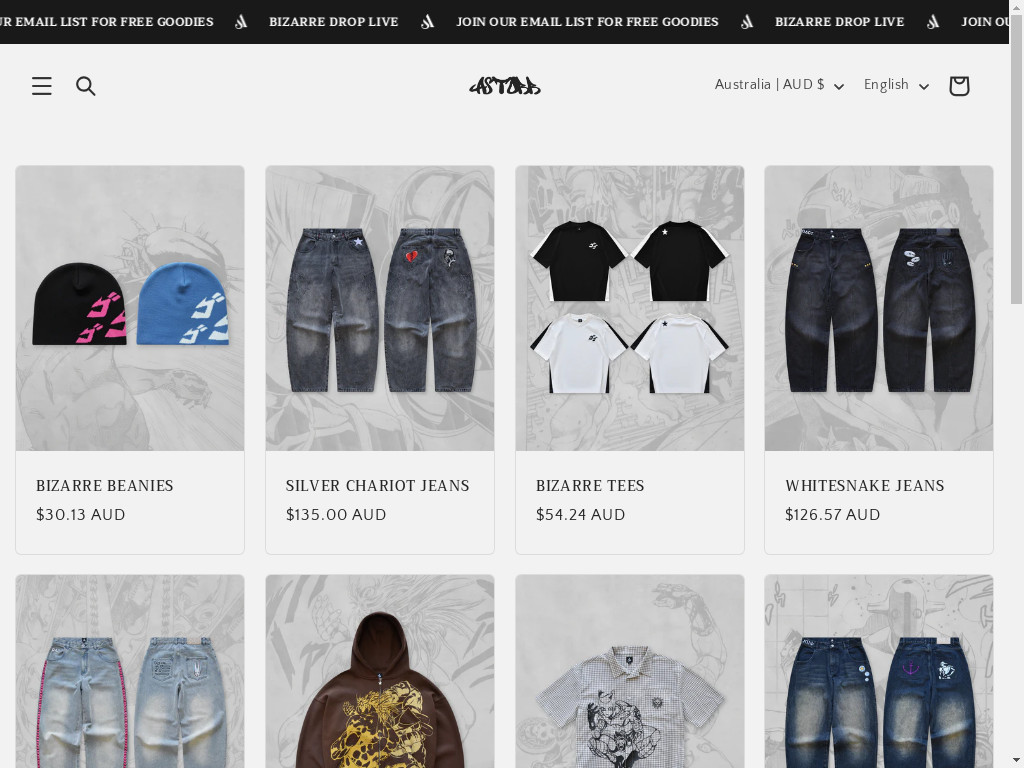
Task: Open the checkered button-up shirt image
Action: coord(630,671)
